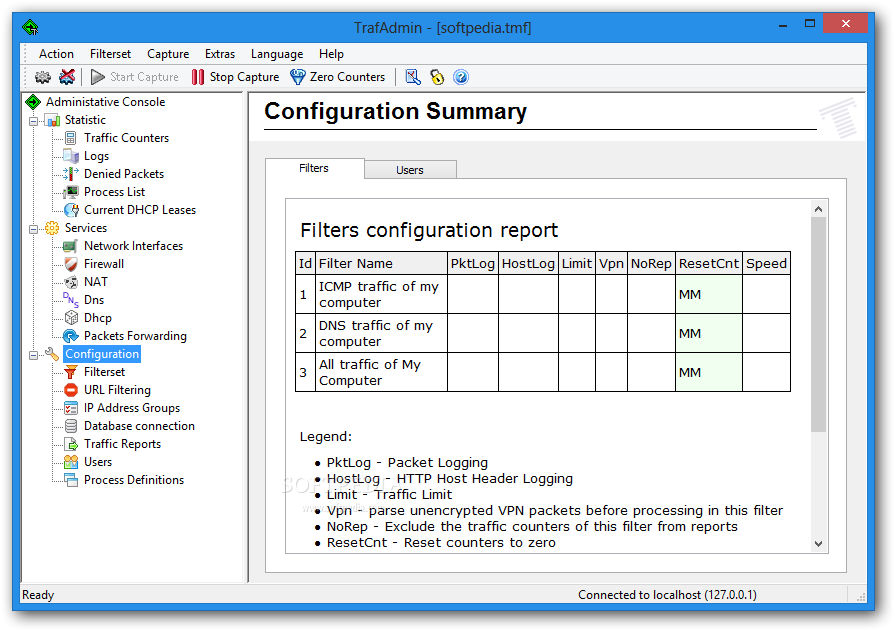The height and width of the screenshot is (631, 895).
Task: Select Configuration label in tree
Action: (102, 354)
